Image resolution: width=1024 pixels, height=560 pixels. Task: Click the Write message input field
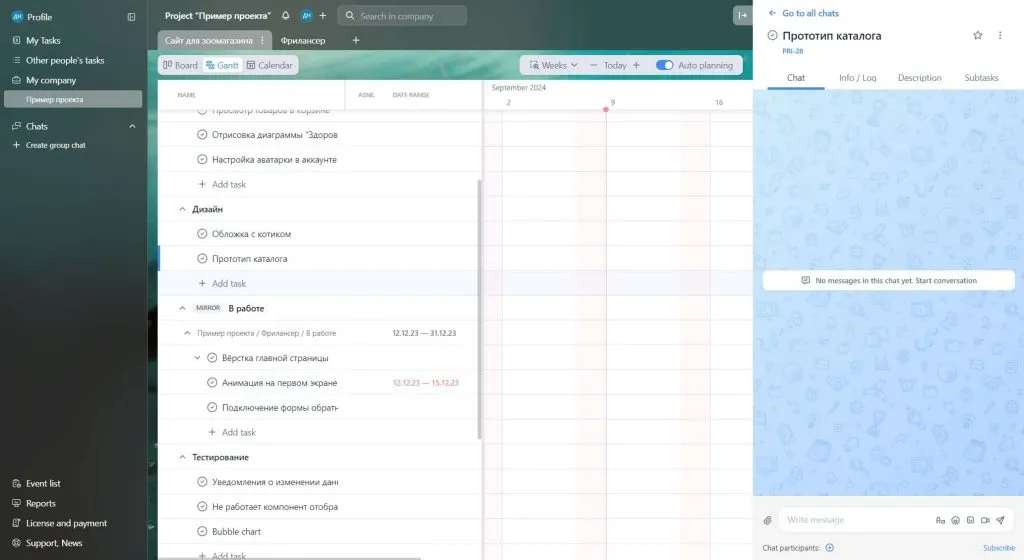[857, 520]
